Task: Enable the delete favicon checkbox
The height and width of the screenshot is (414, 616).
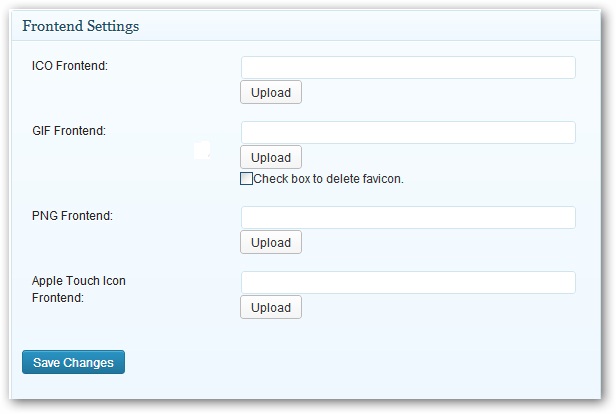Action: coord(246,179)
